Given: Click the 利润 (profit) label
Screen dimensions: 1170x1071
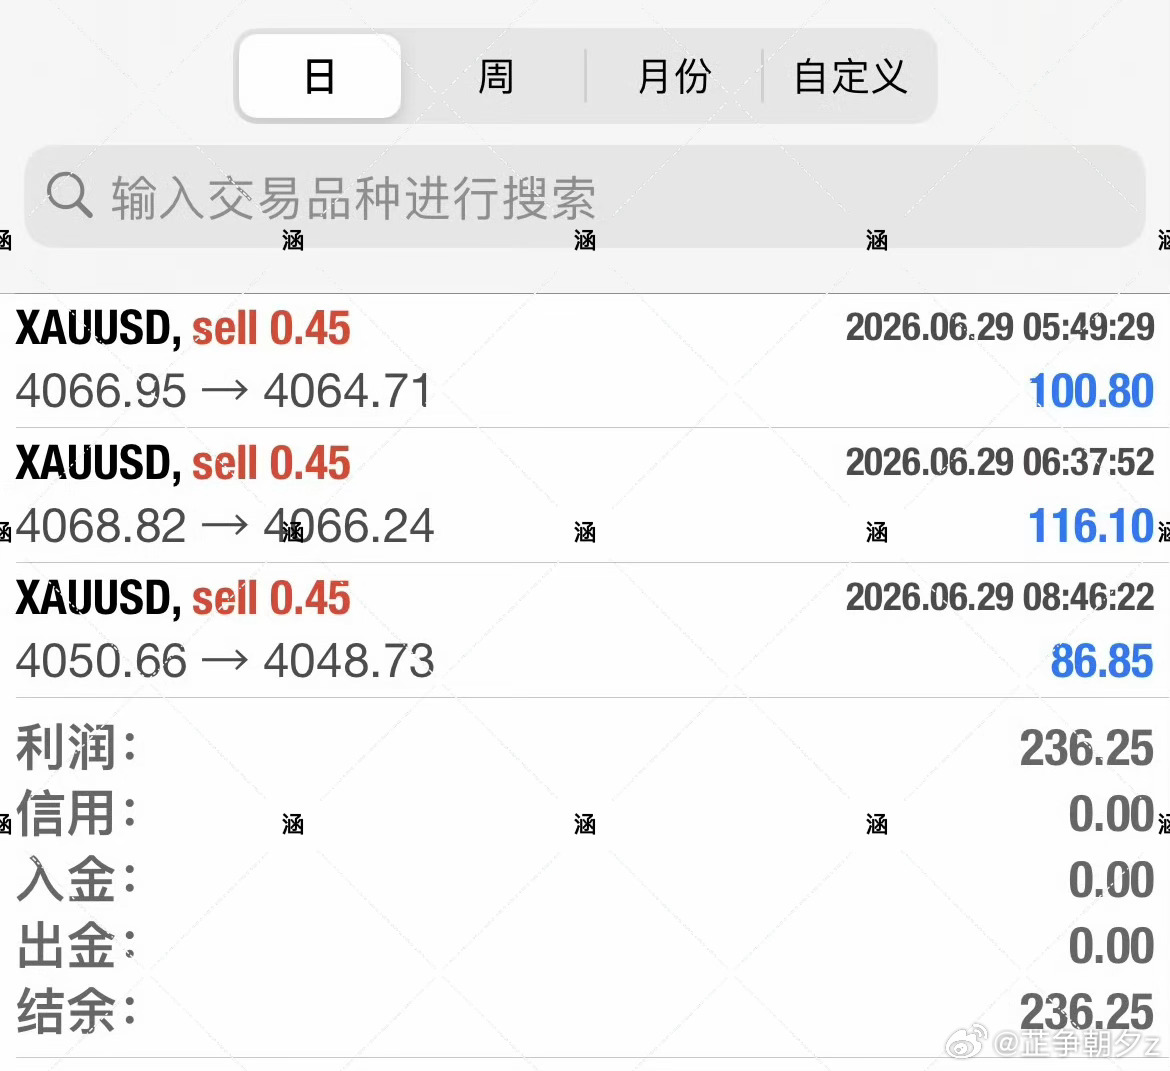Looking at the screenshot, I should [x=76, y=747].
